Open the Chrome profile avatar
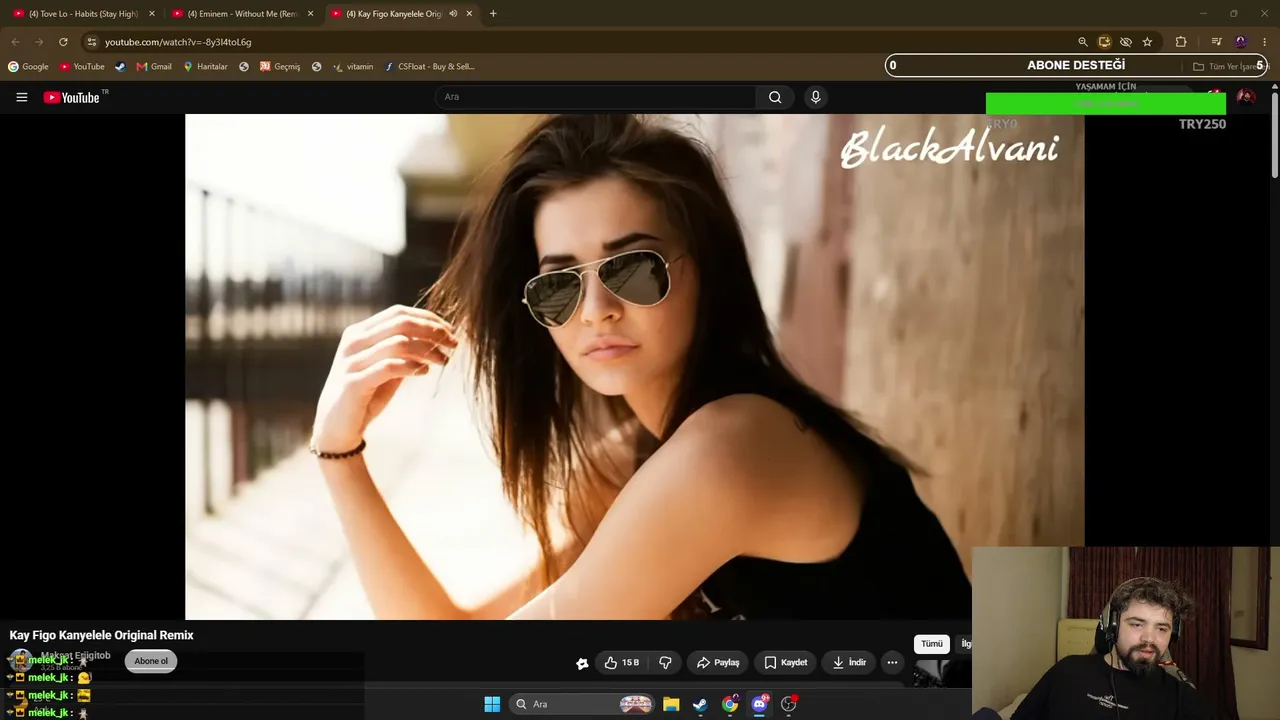 coord(1241,42)
